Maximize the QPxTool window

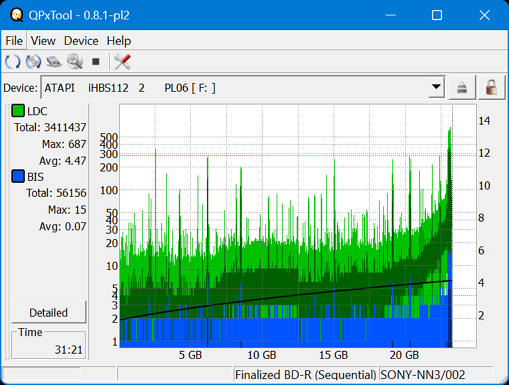click(x=437, y=15)
